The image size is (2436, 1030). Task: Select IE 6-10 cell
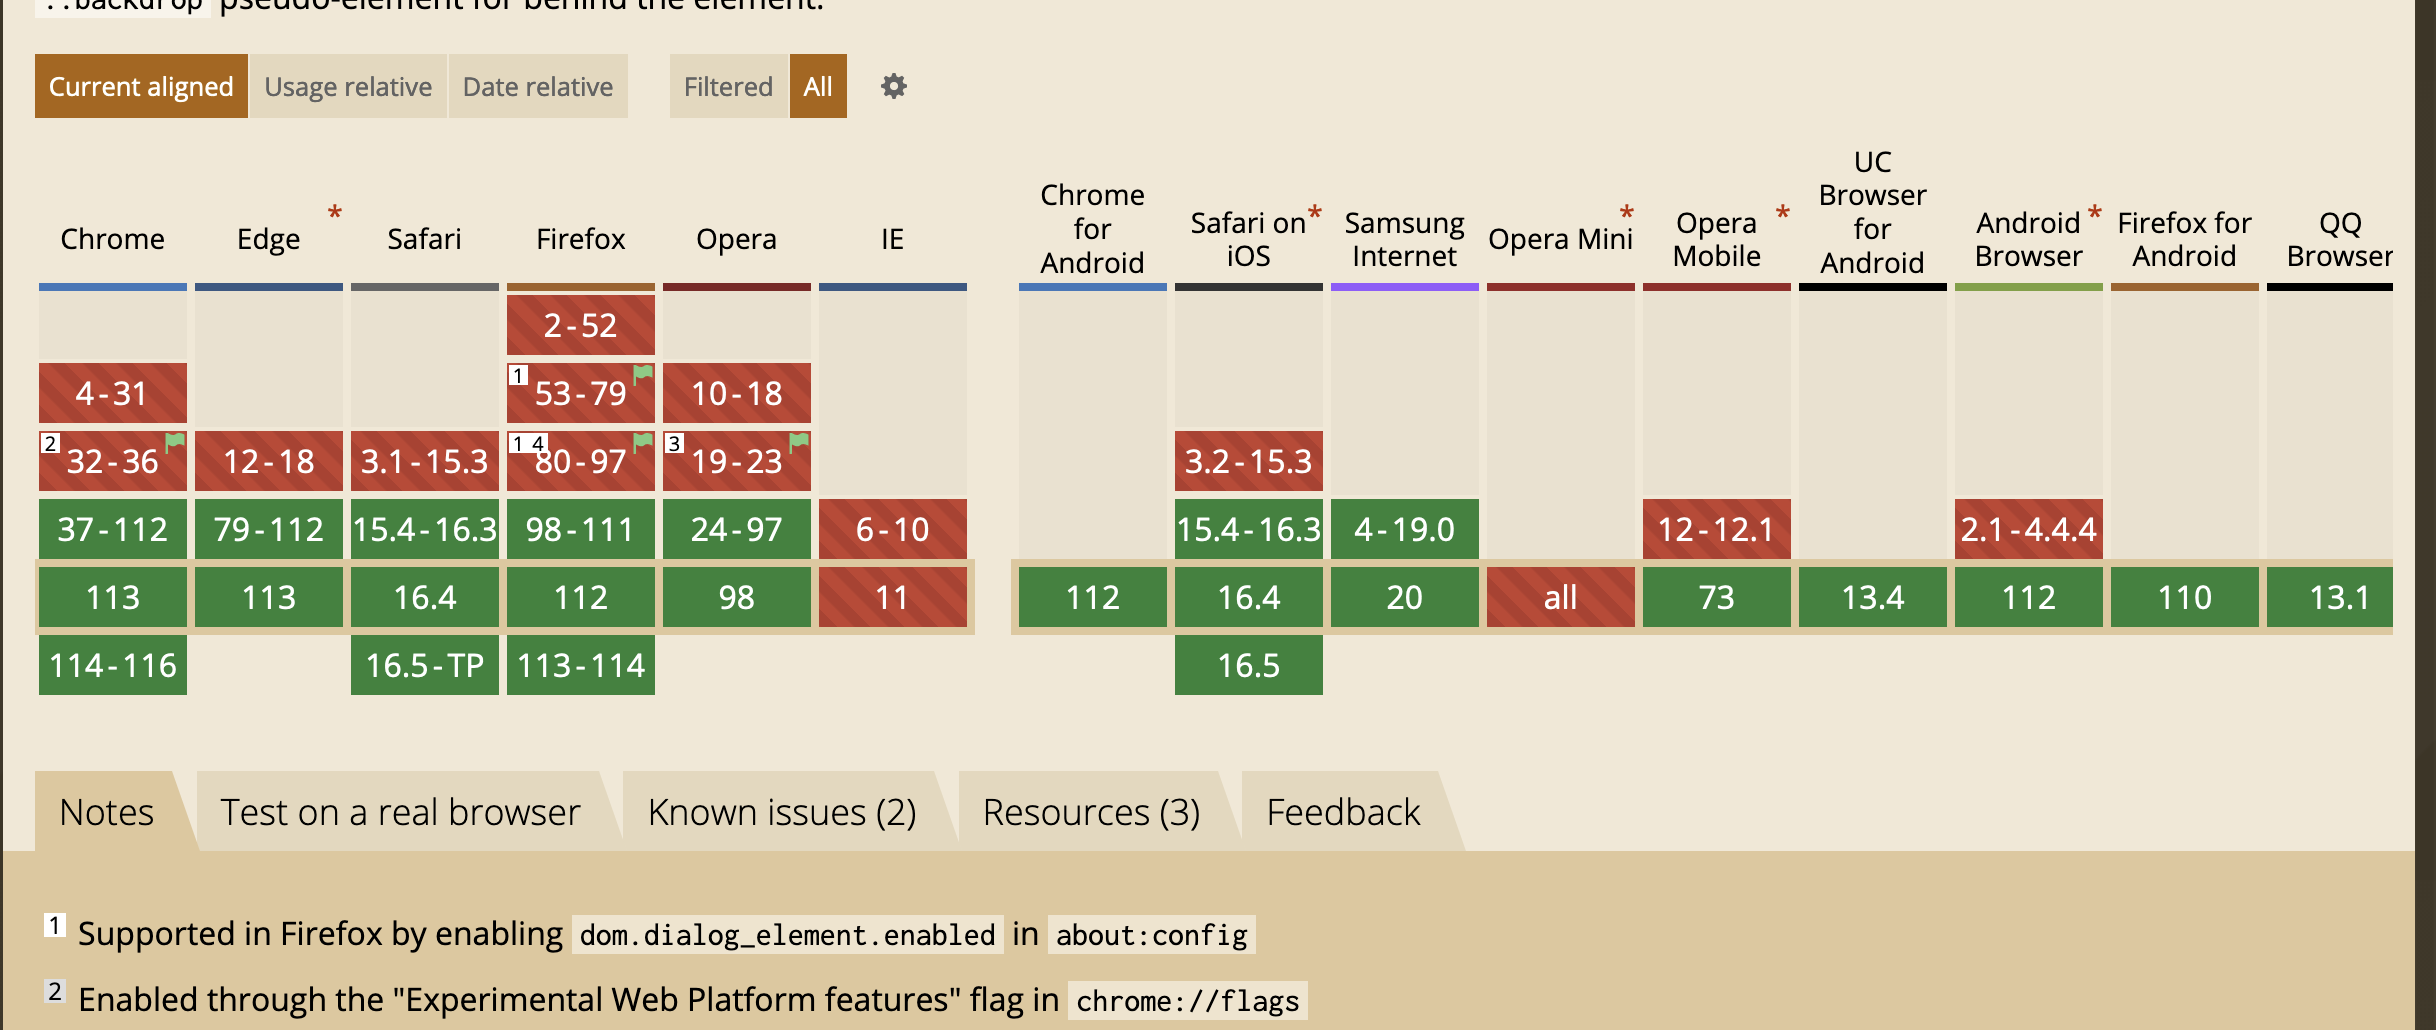point(893,529)
